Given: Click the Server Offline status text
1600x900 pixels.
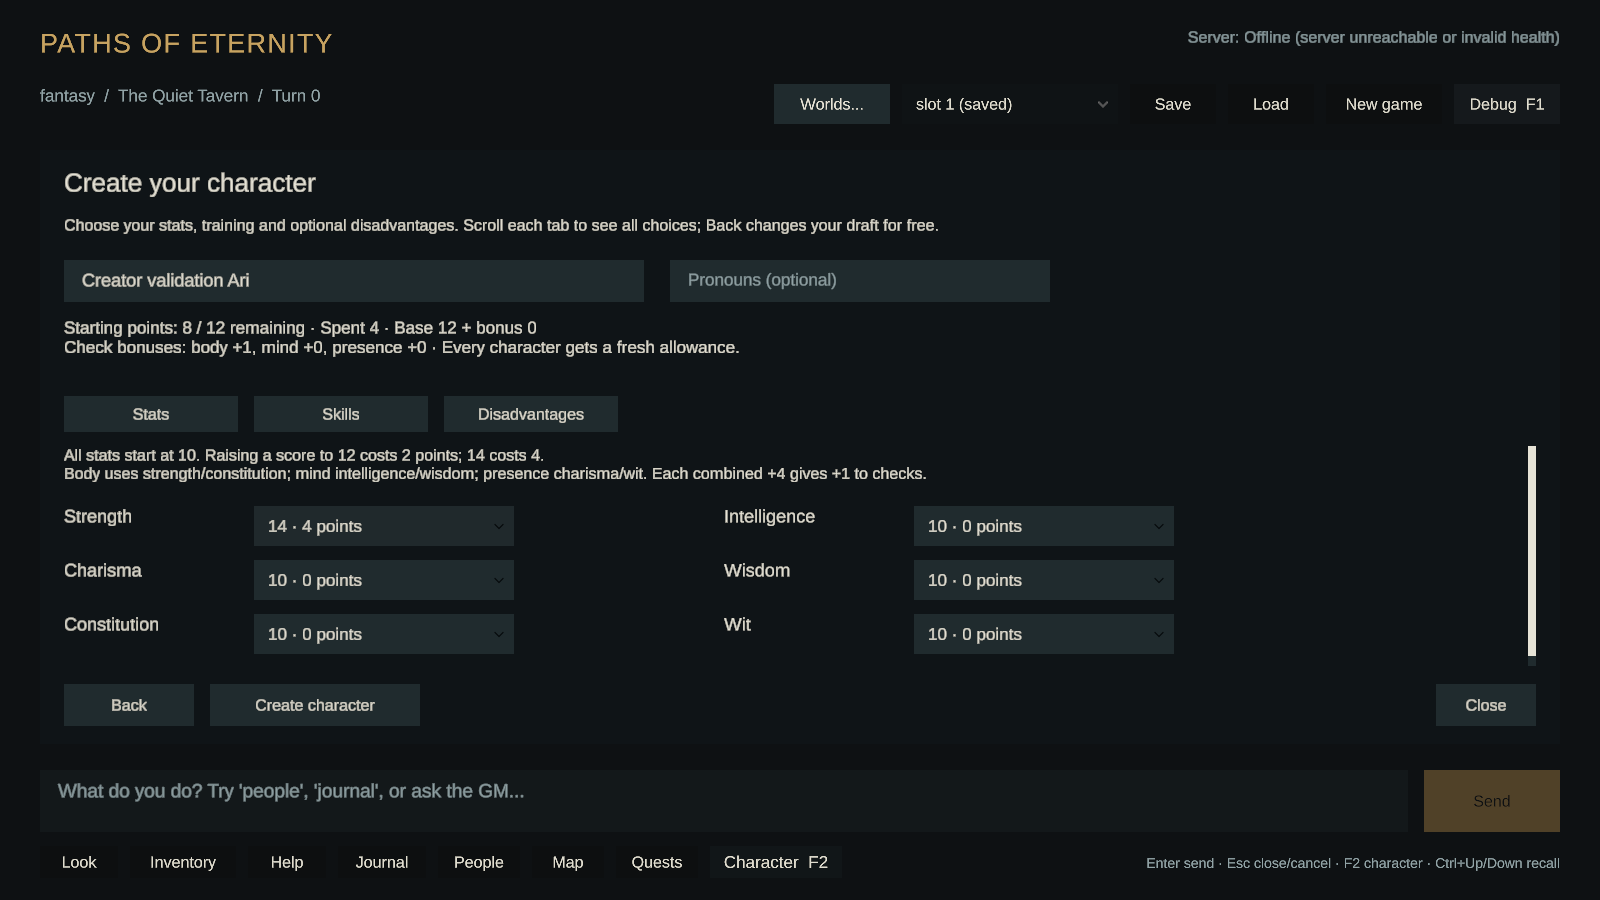Looking at the screenshot, I should (1373, 37).
